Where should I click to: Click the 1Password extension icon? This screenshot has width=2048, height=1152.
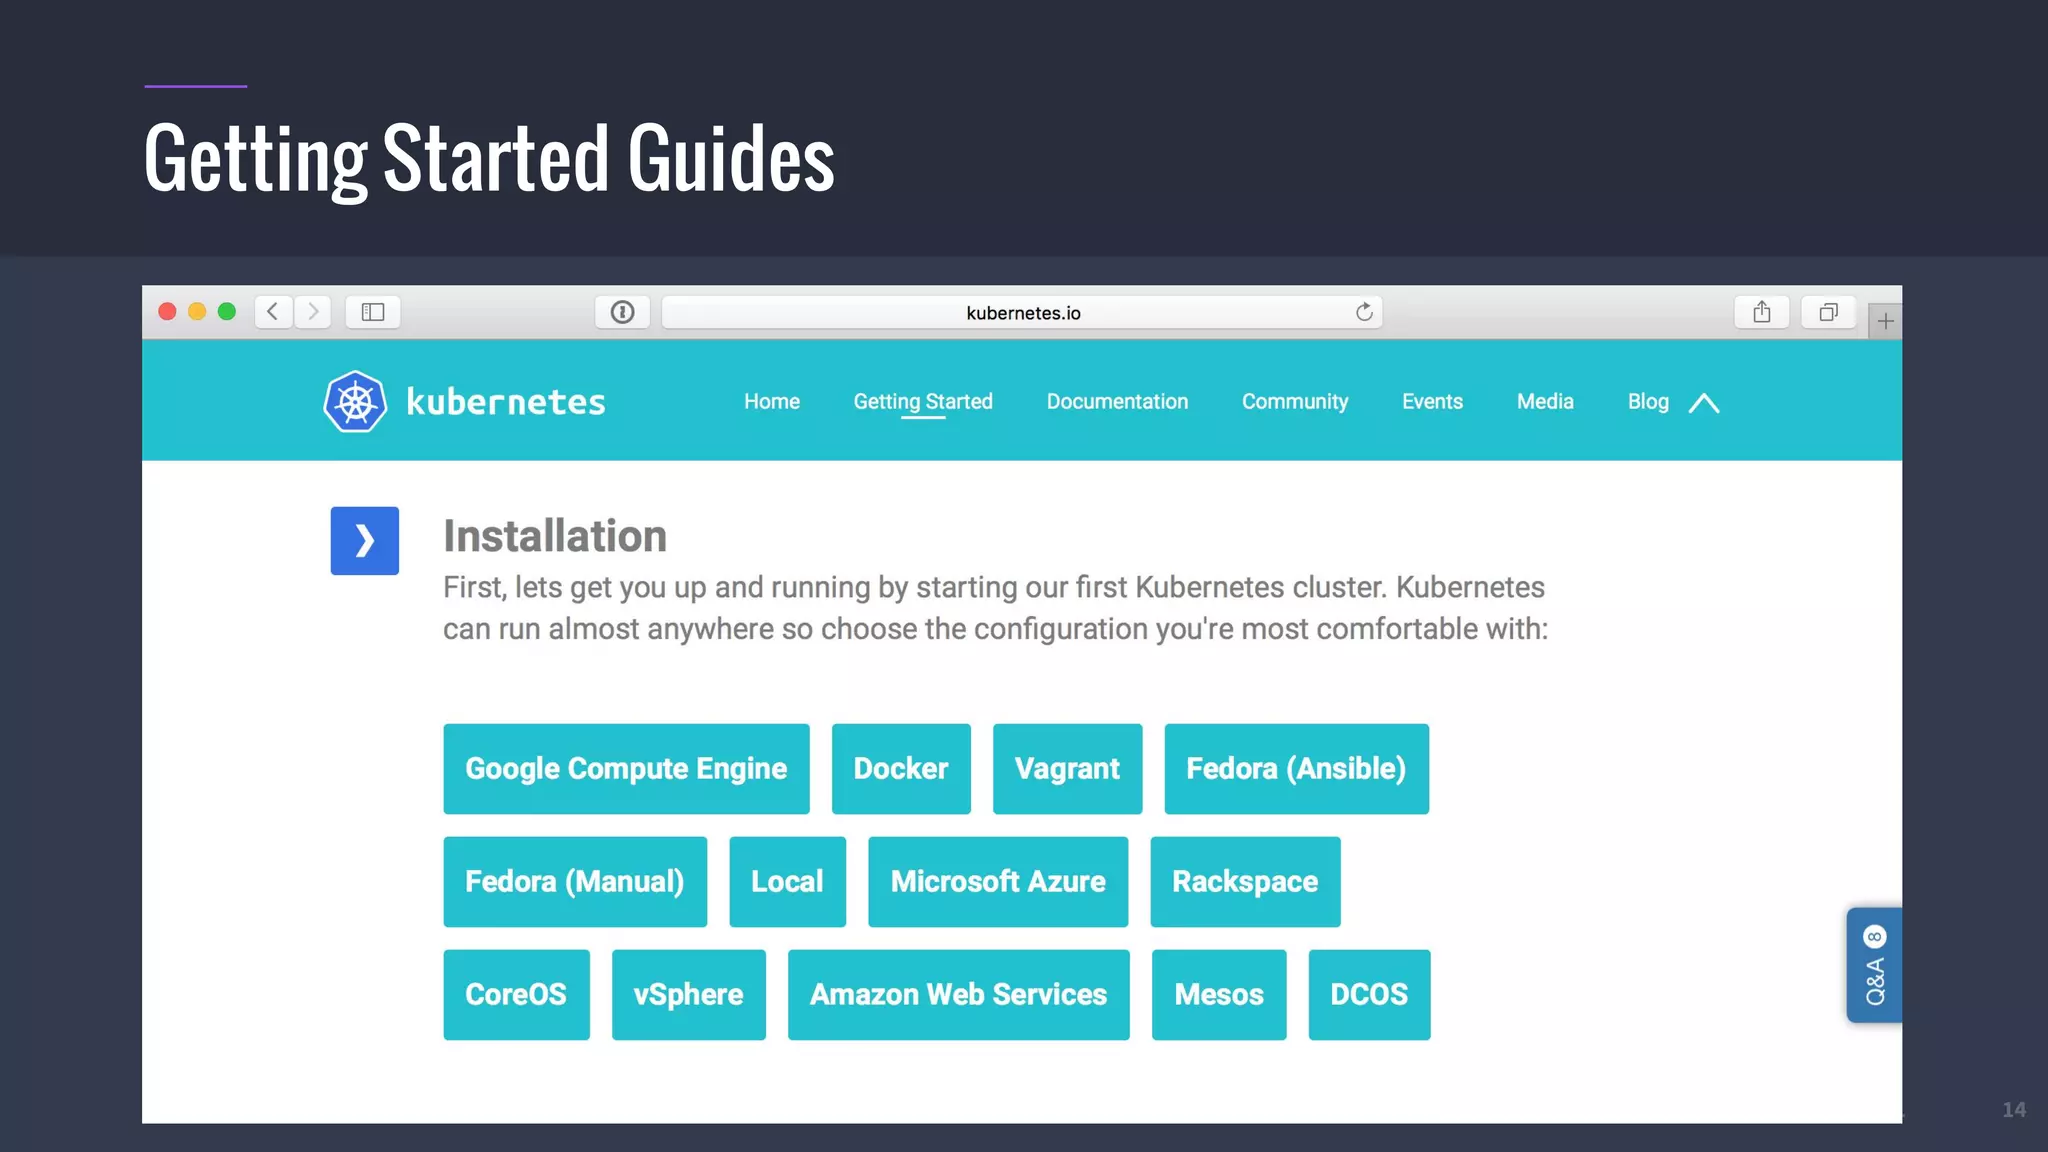[622, 312]
